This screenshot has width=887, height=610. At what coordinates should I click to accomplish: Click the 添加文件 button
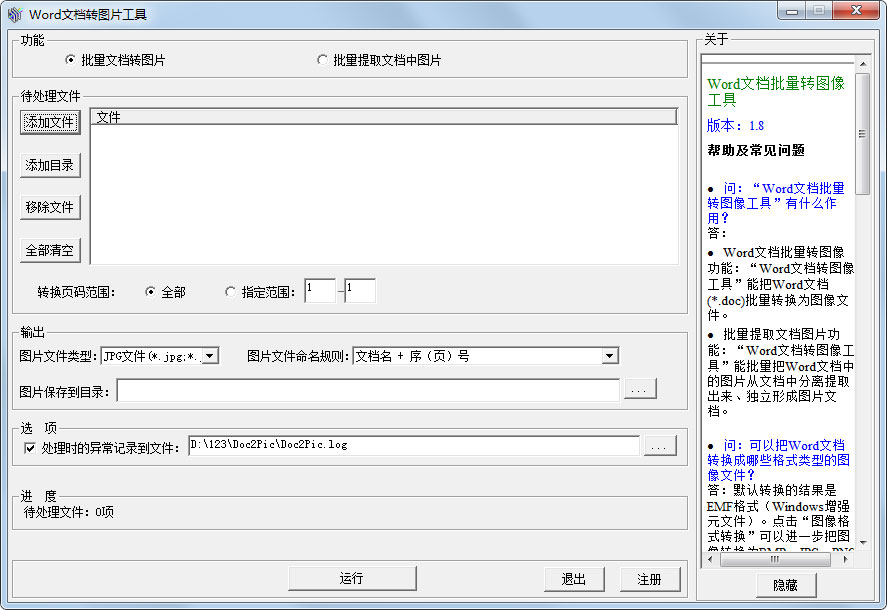click(x=50, y=122)
